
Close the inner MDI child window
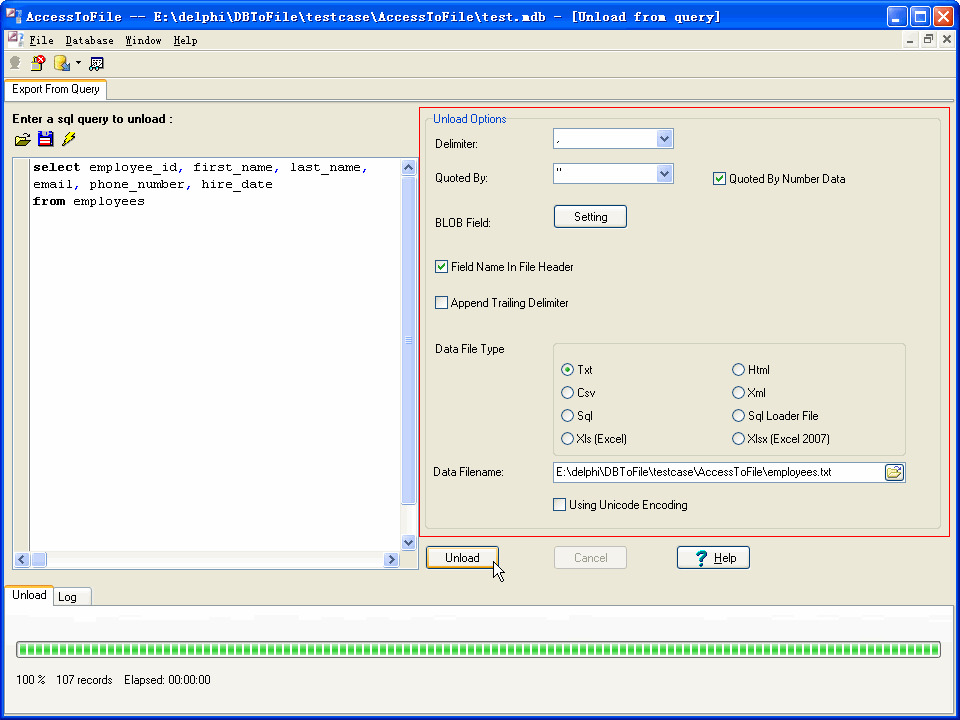point(947,40)
